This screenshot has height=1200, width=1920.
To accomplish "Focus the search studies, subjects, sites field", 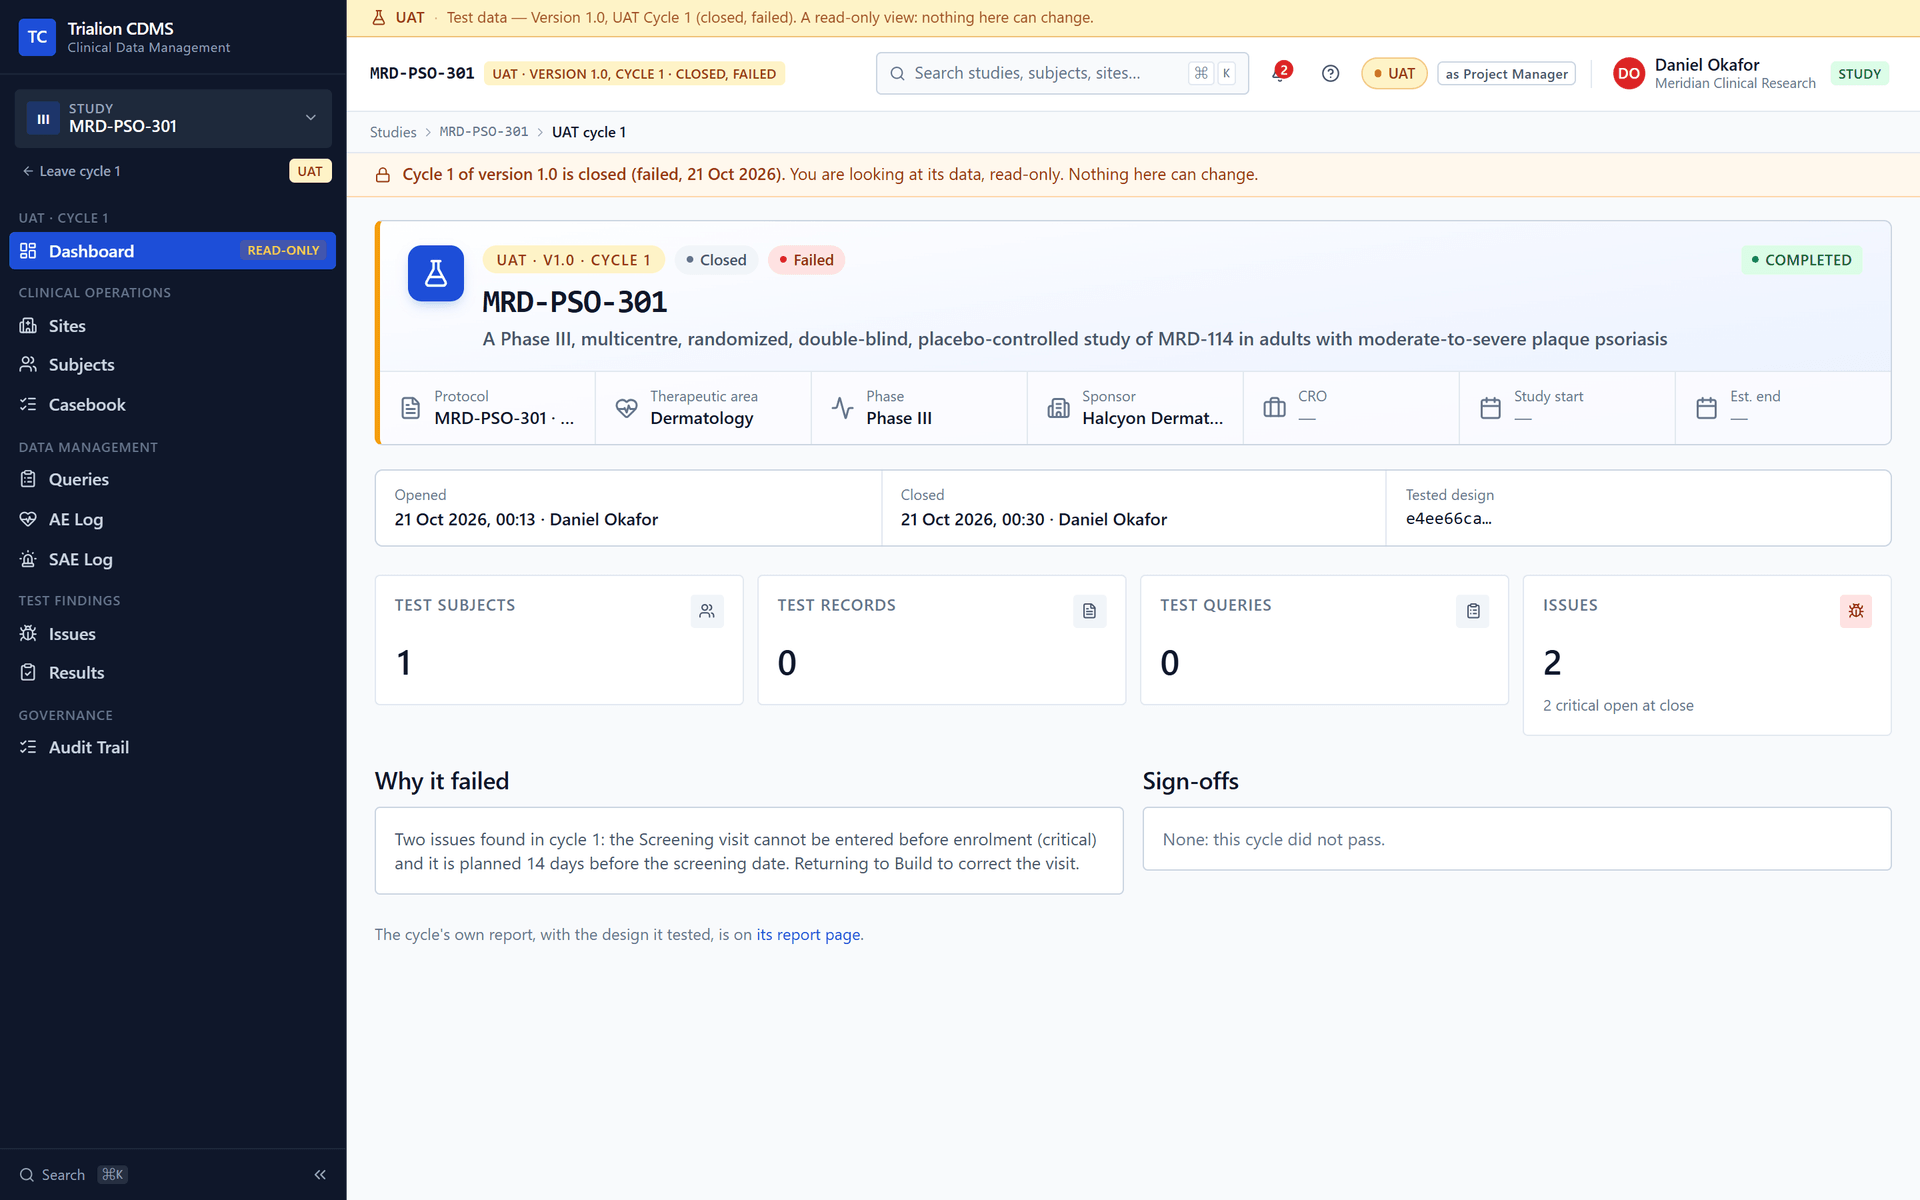I will (x=1062, y=73).
